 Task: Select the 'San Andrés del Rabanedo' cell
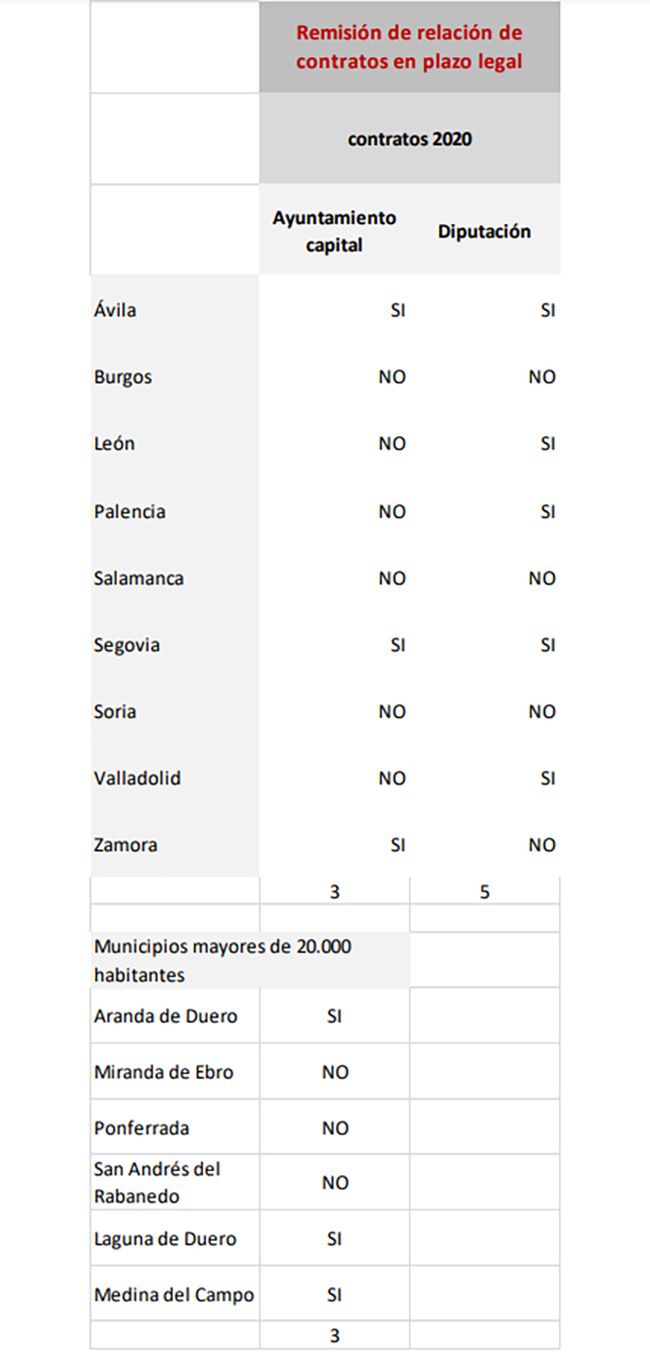(157, 1182)
